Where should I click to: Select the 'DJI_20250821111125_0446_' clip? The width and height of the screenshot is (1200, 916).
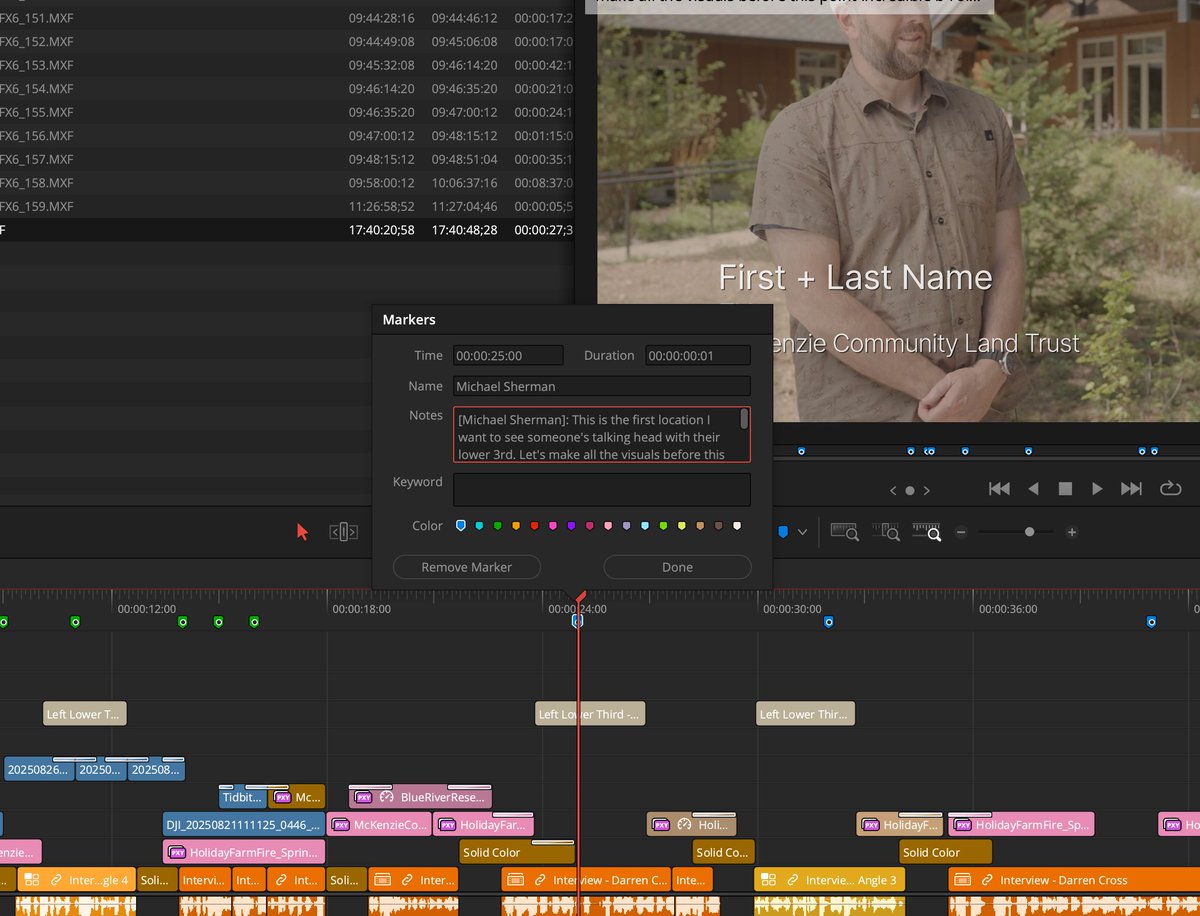[244, 825]
